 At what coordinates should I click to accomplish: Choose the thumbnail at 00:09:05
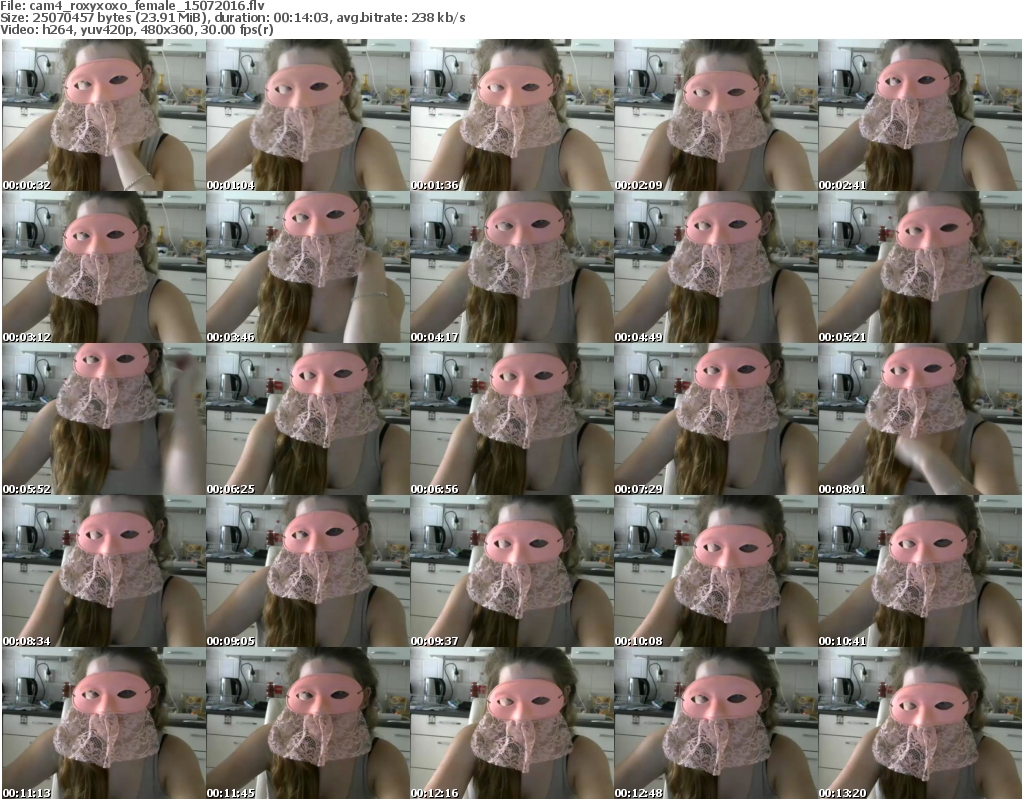(308, 572)
